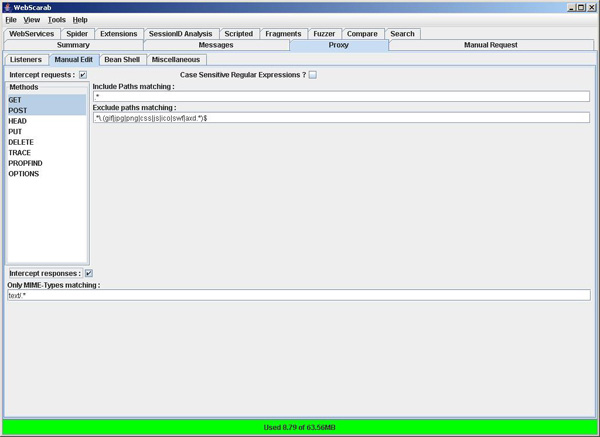The image size is (600, 437).
Task: Open the File menu
Action: click(11, 20)
